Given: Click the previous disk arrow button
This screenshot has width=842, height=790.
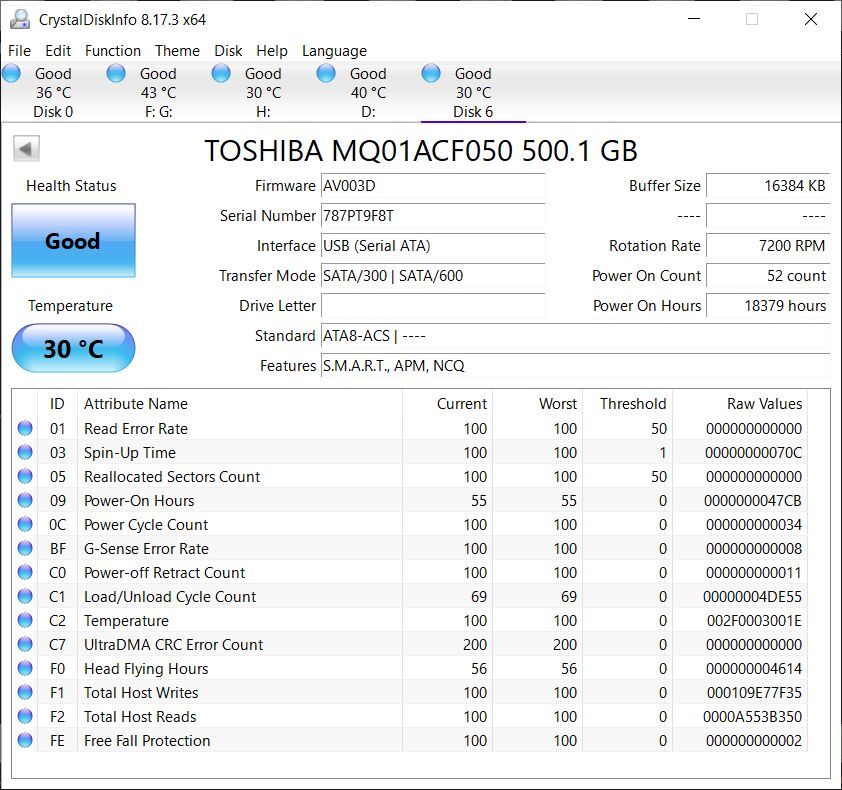Looking at the screenshot, I should pos(26,149).
